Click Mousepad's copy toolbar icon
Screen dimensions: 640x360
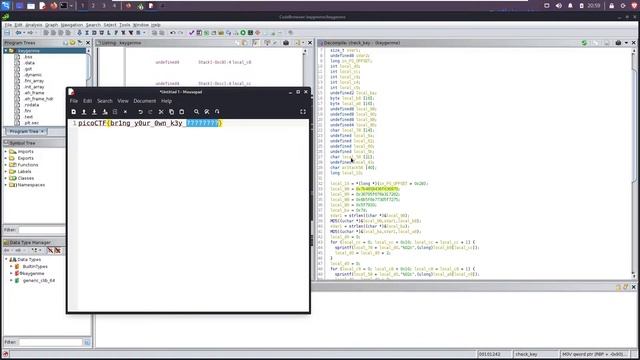pyautogui.click(x=171, y=112)
